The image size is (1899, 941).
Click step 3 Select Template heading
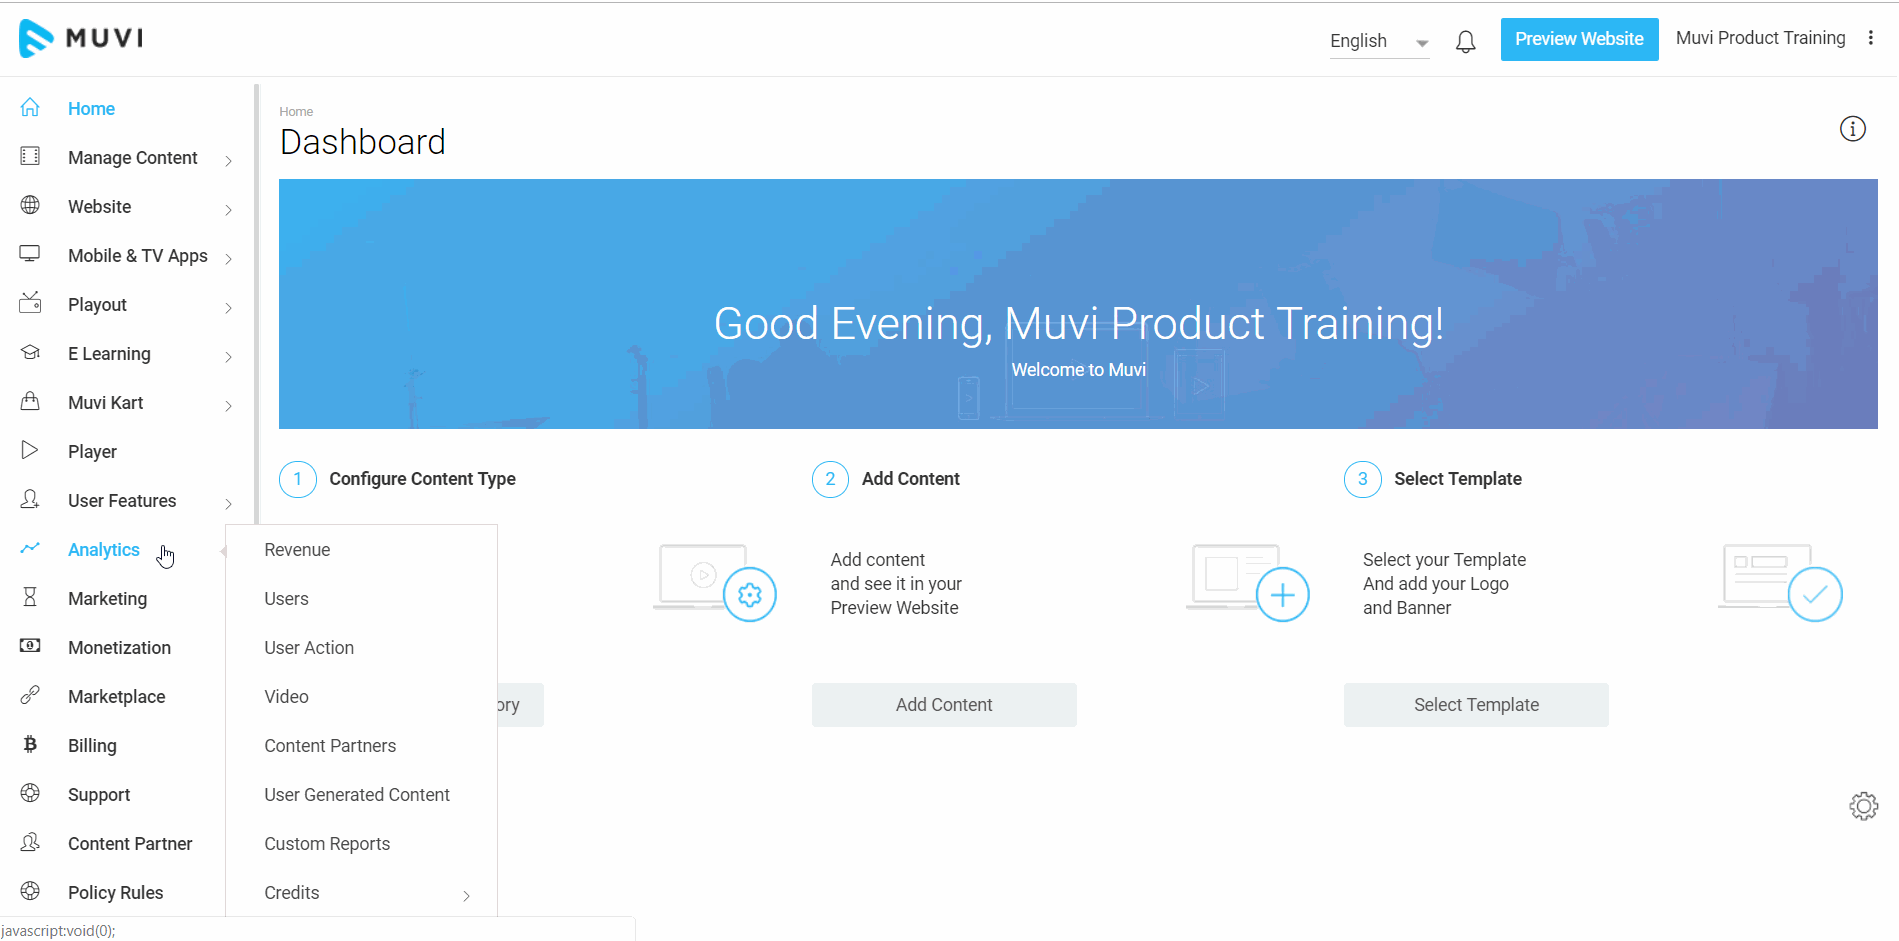[x=1458, y=479]
